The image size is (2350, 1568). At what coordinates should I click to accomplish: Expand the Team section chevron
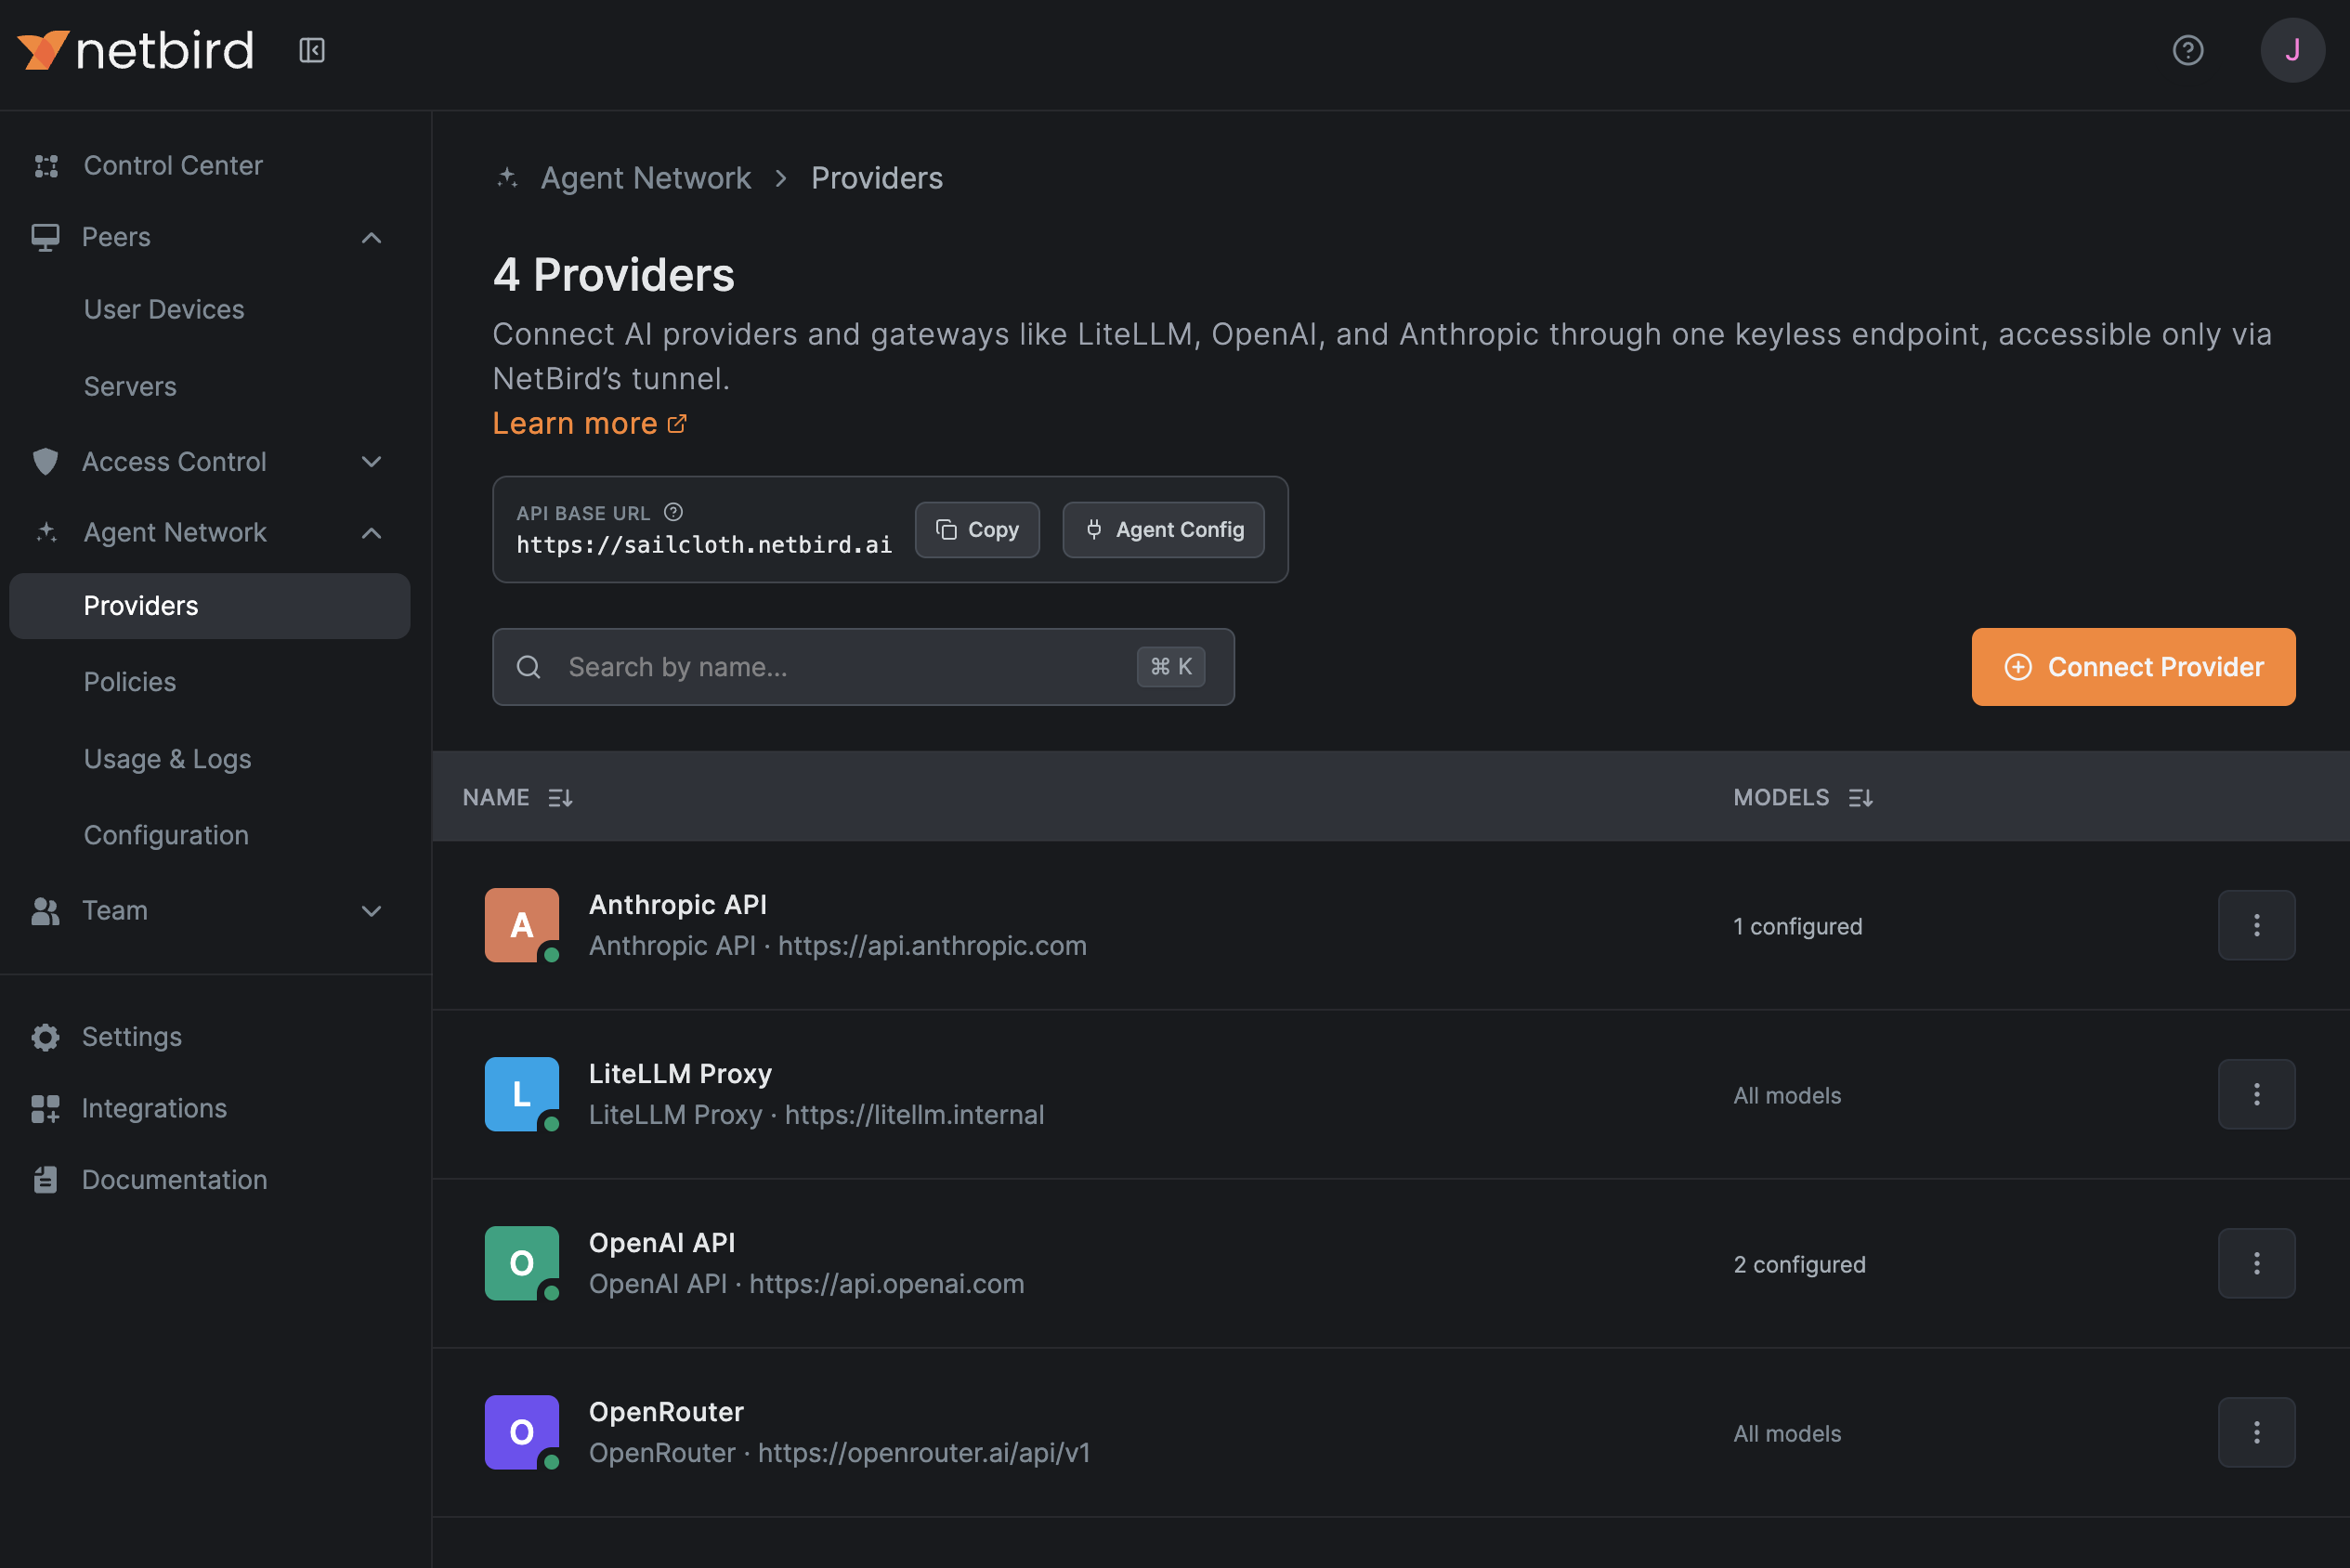tap(372, 911)
